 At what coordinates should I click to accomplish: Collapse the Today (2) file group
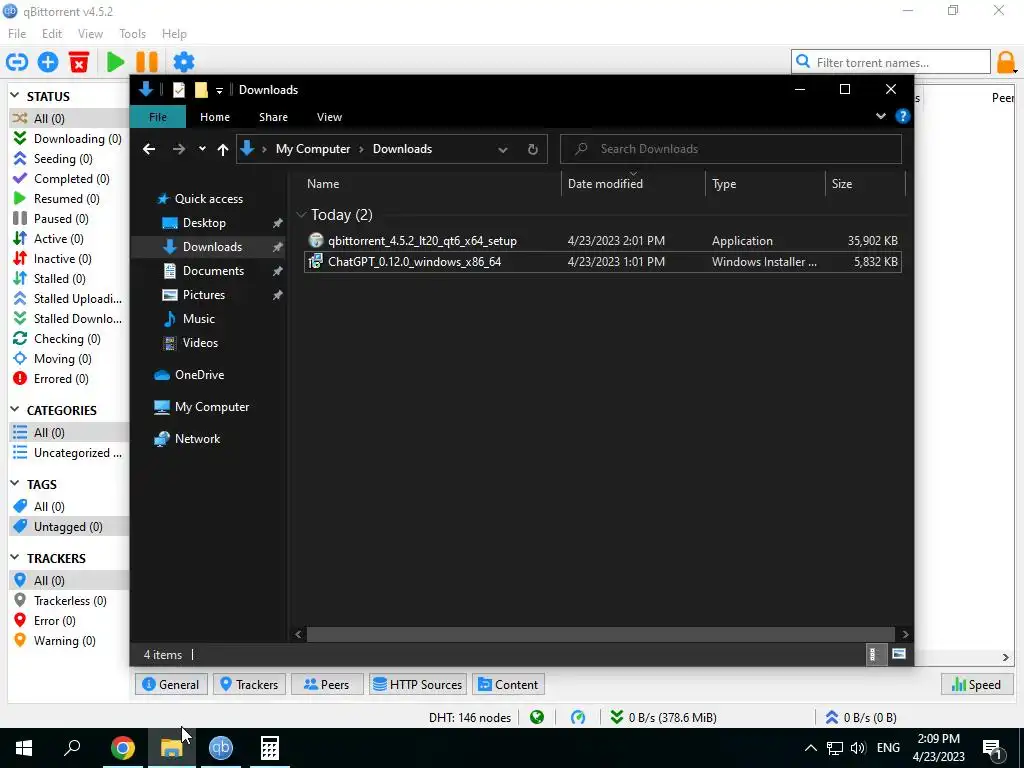(301, 214)
